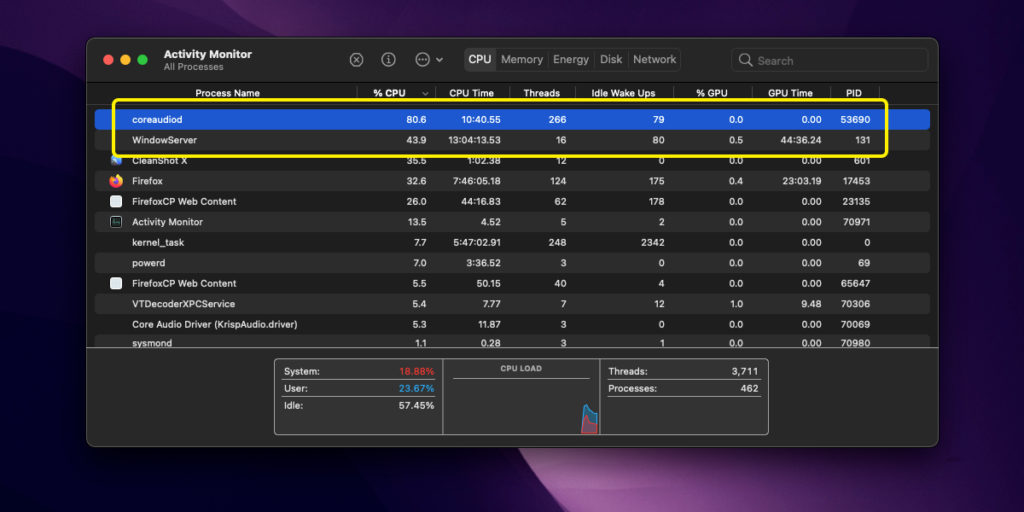The width and height of the screenshot is (1024, 512).
Task: Click kernel_task idle wake ups 2342
Action: 652,242
